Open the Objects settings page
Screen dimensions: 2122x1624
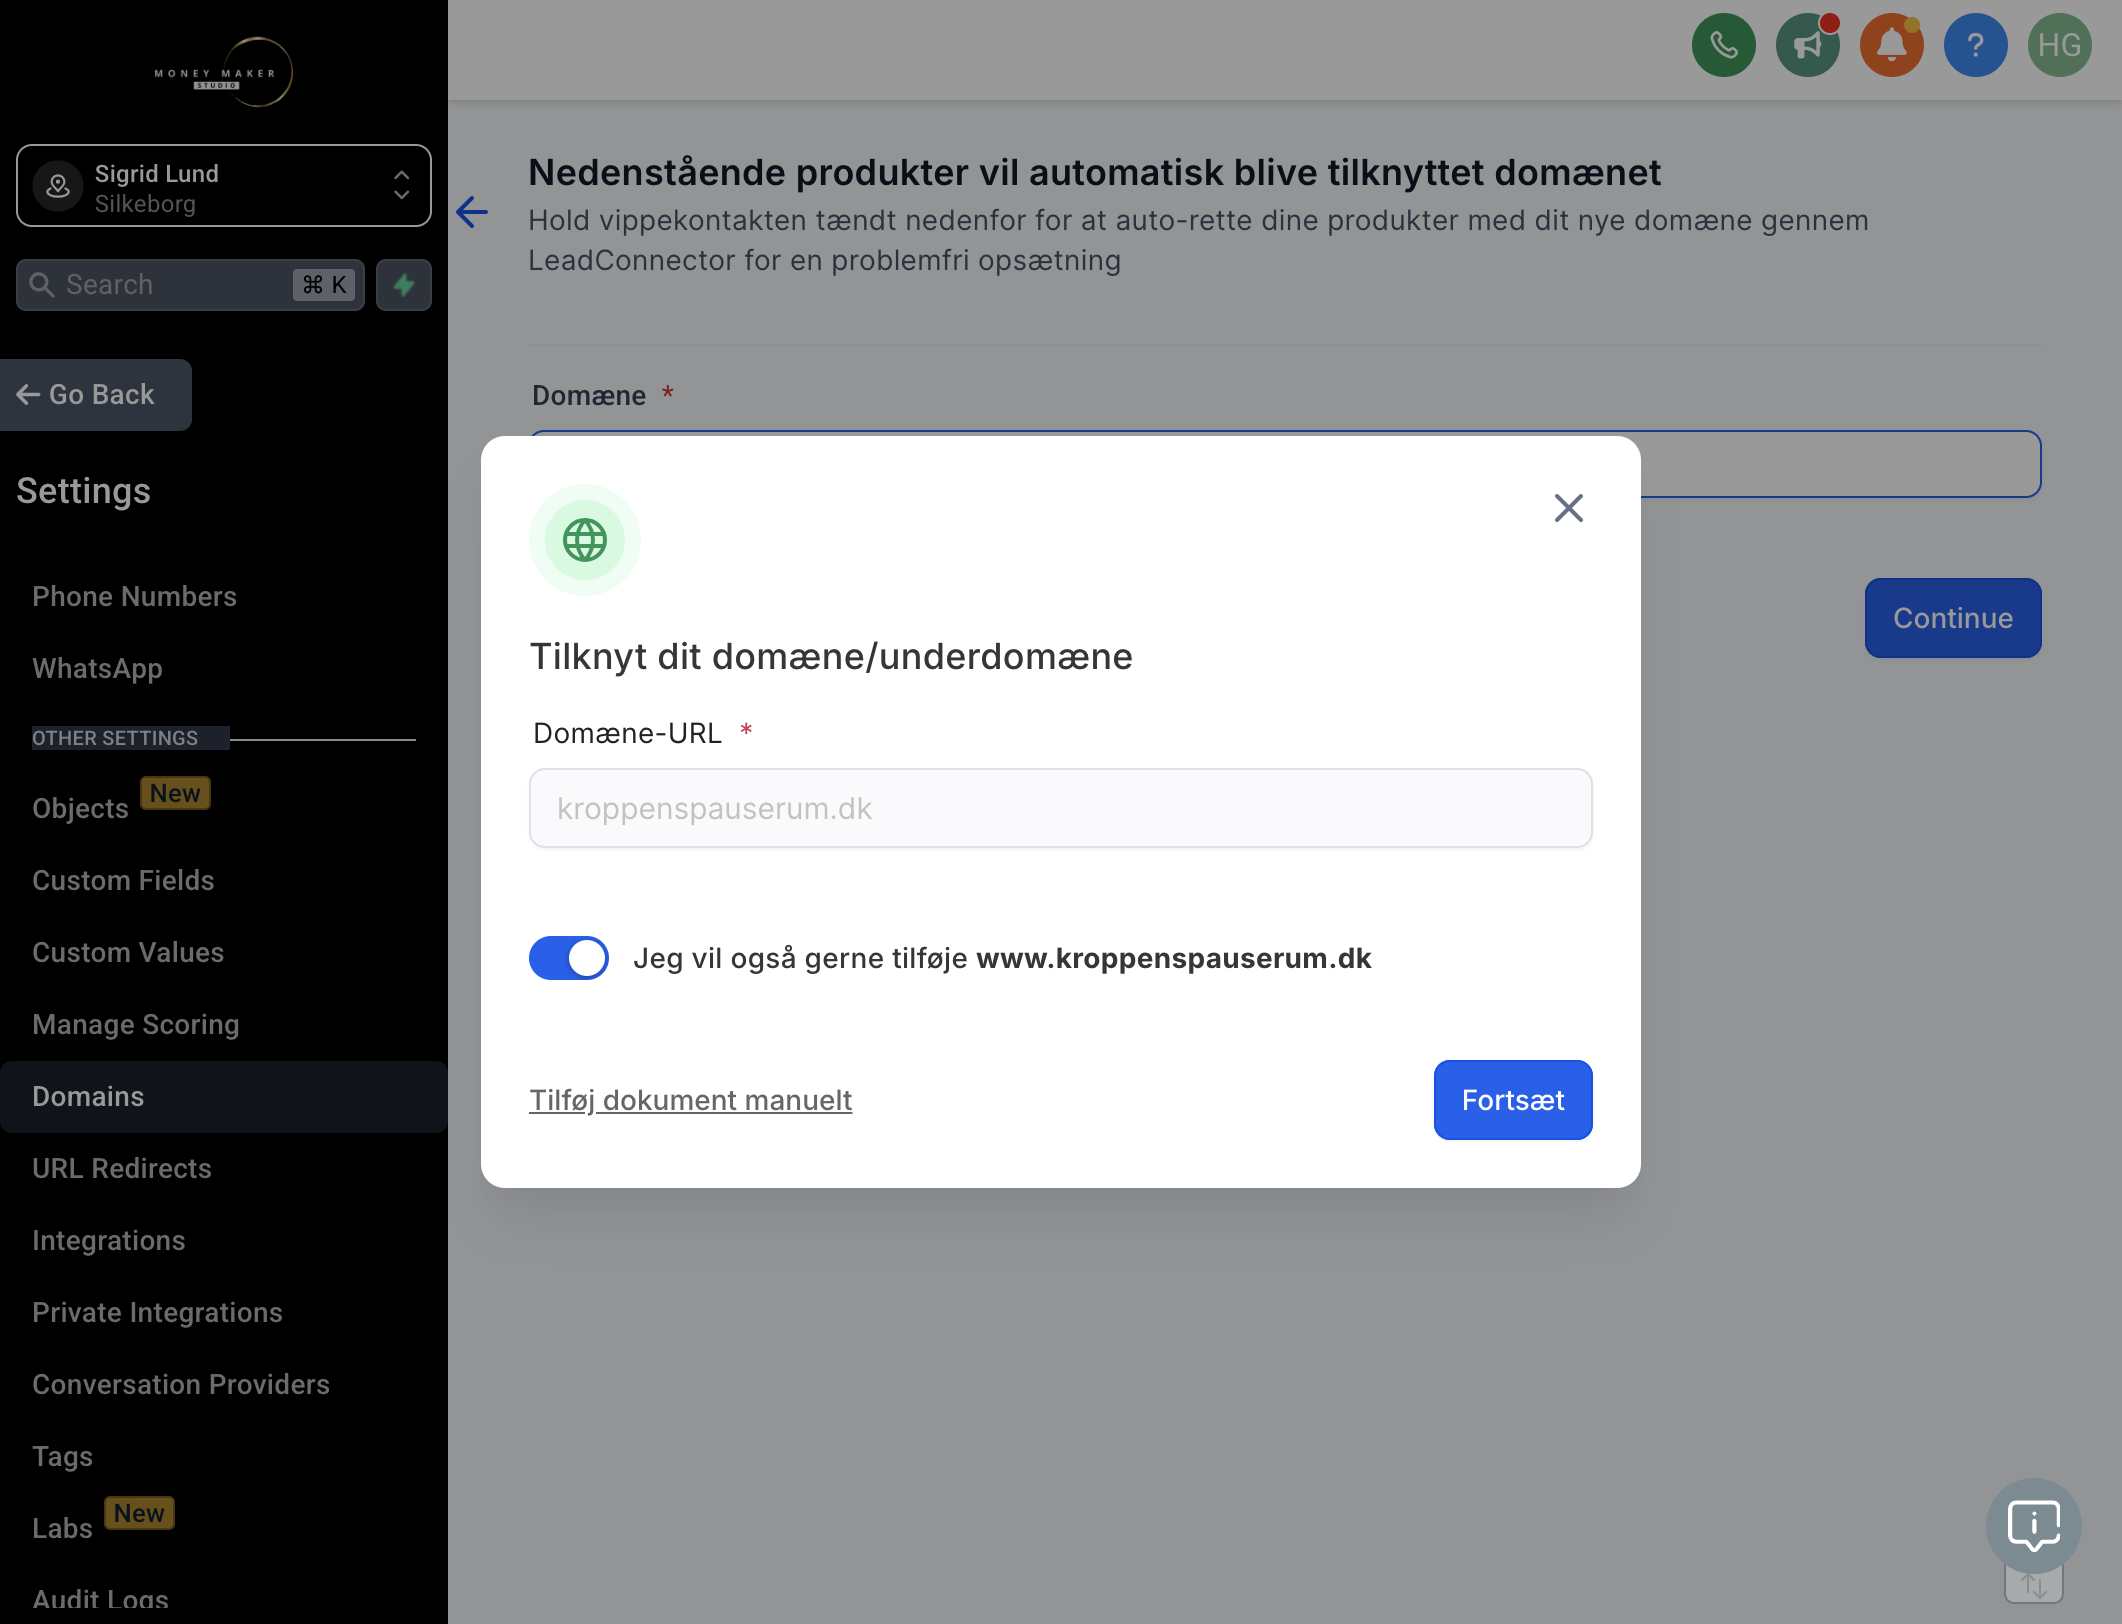(x=80, y=809)
